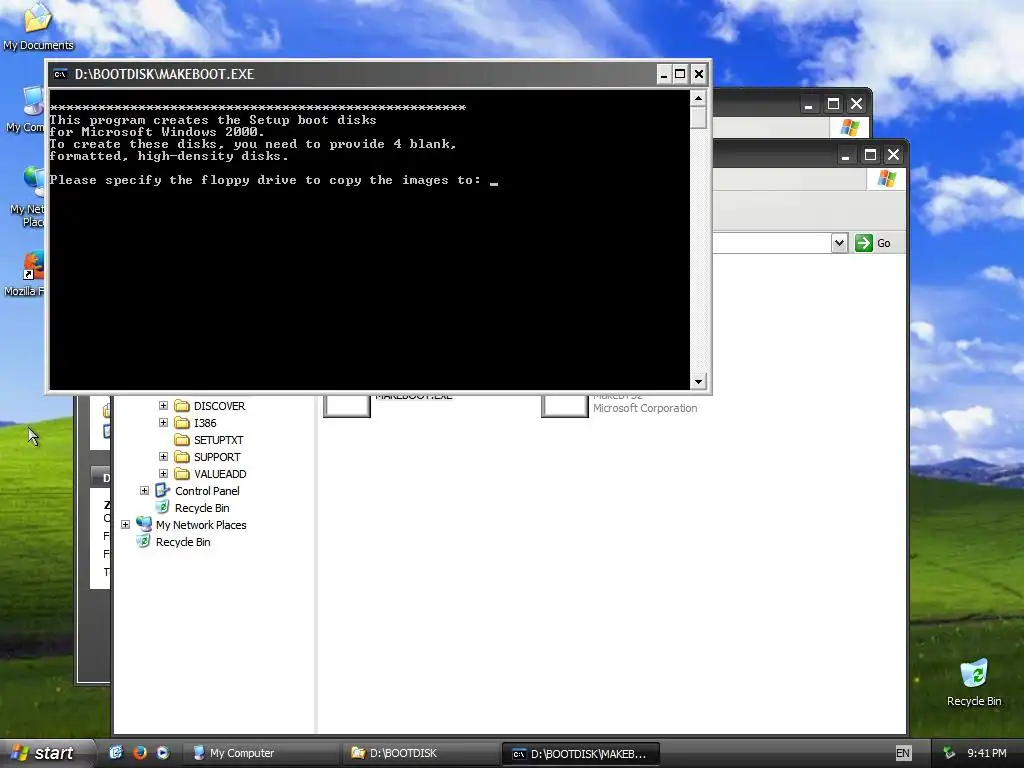The width and height of the screenshot is (1024, 768).
Task: Click the Windows flag logo in rear window
Action: (850, 127)
